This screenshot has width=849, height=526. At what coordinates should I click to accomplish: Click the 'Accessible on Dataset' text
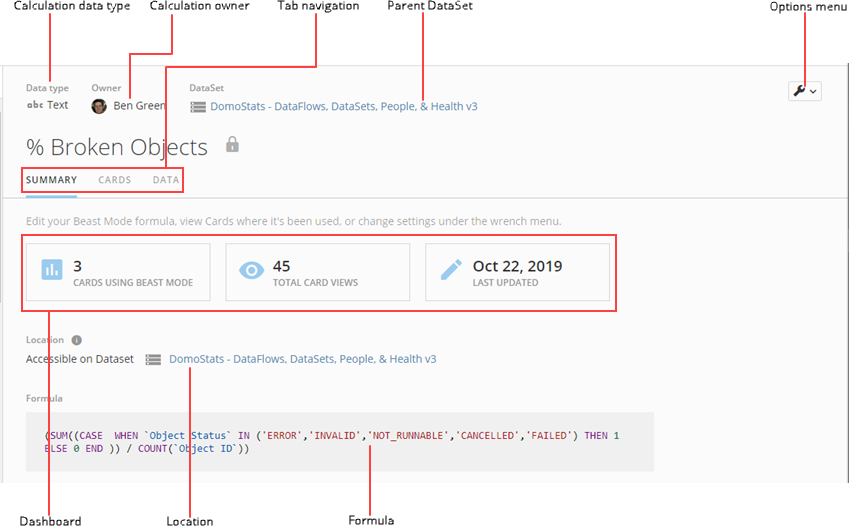pos(80,359)
